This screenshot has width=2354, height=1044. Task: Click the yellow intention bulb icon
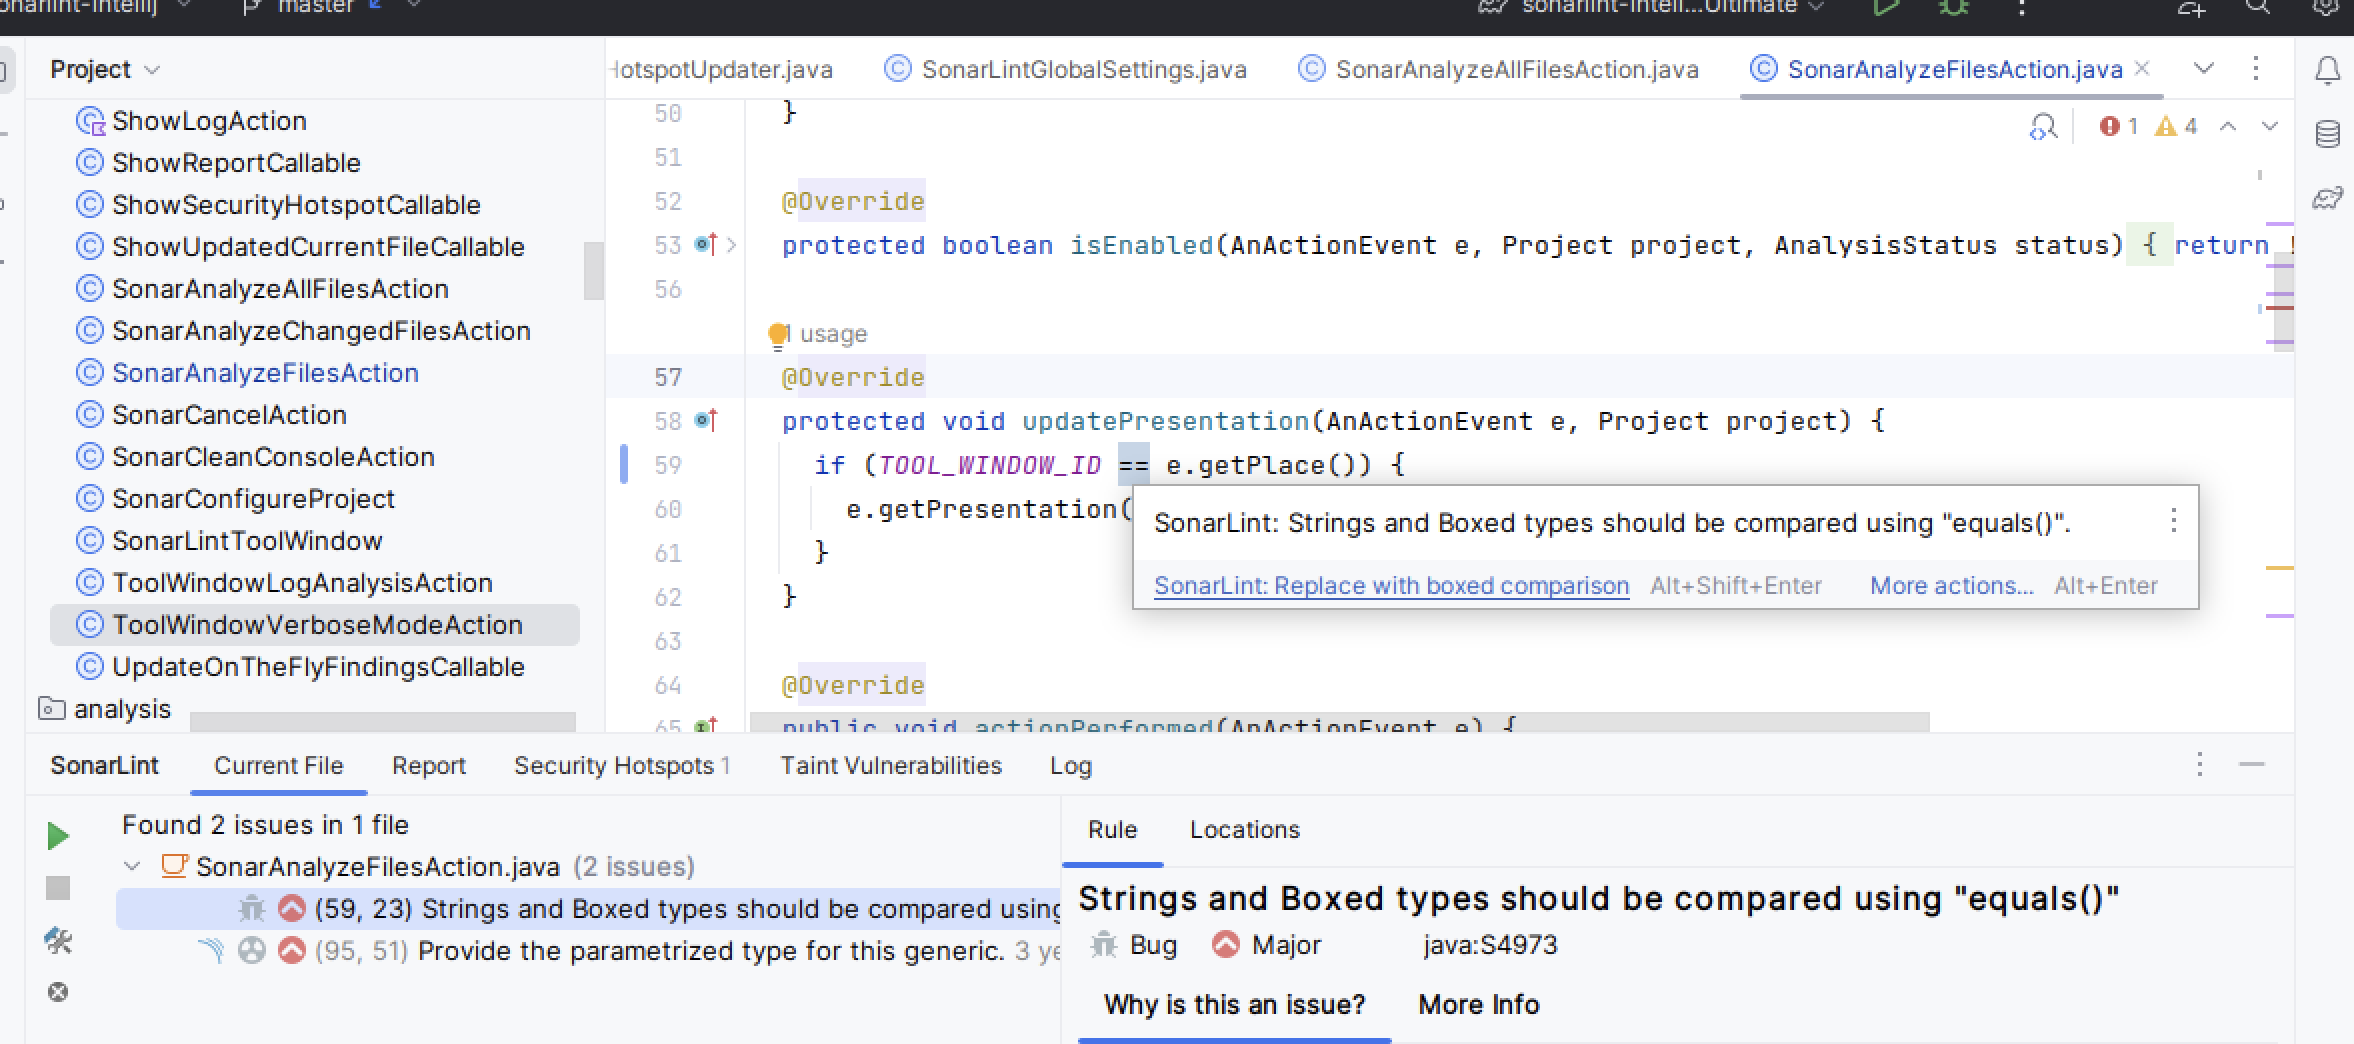click(777, 335)
